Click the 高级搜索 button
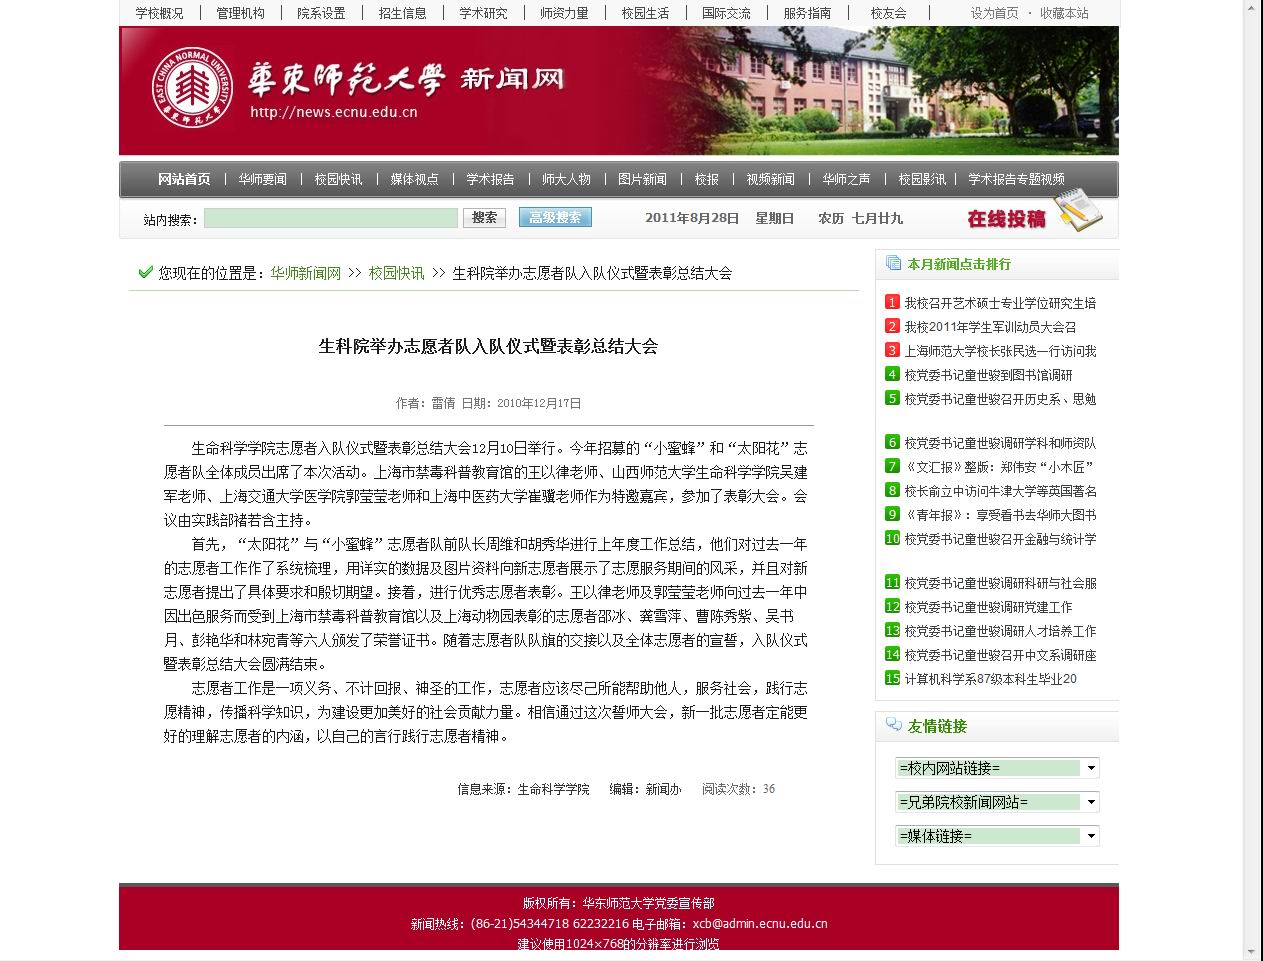The height and width of the screenshot is (961, 1263). [555, 217]
